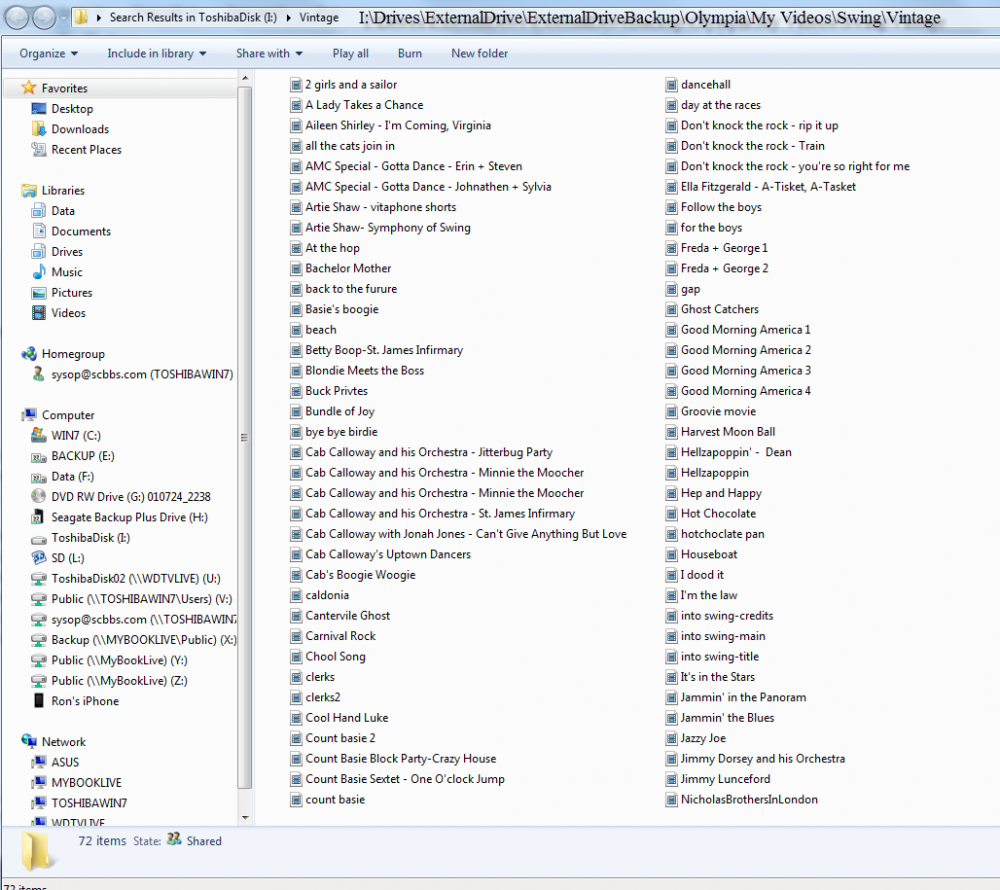
Task: Open the Pictures library icon
Action: 39,293
